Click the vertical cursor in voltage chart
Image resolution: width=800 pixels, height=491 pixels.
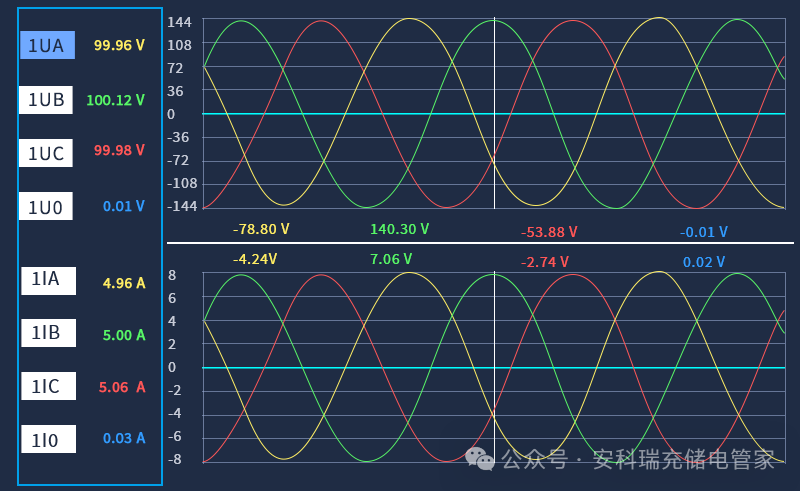(x=494, y=113)
